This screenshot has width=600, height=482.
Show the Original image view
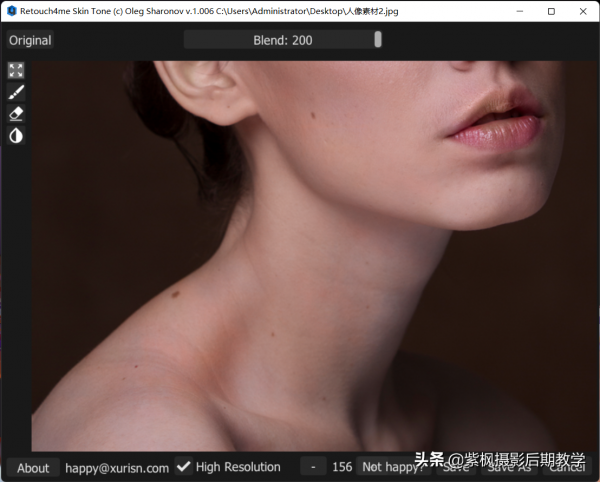coord(30,40)
